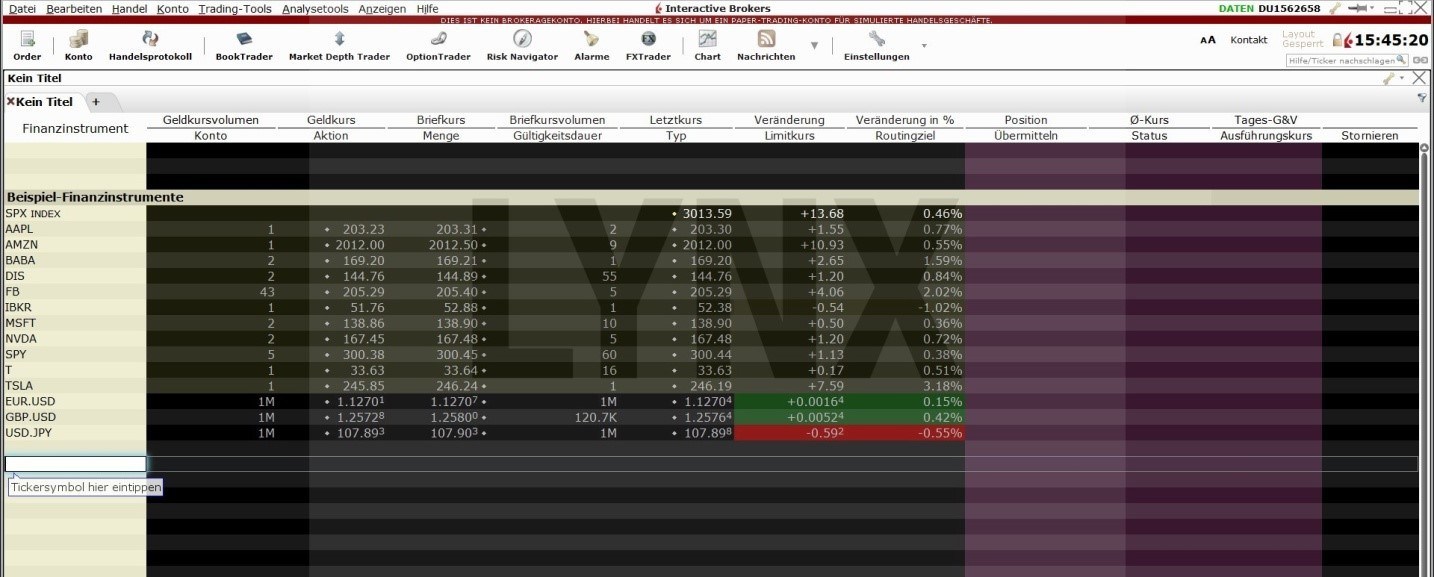Launch the Market Depth Trader
Screen dimensions: 1434x577
pos(339,46)
